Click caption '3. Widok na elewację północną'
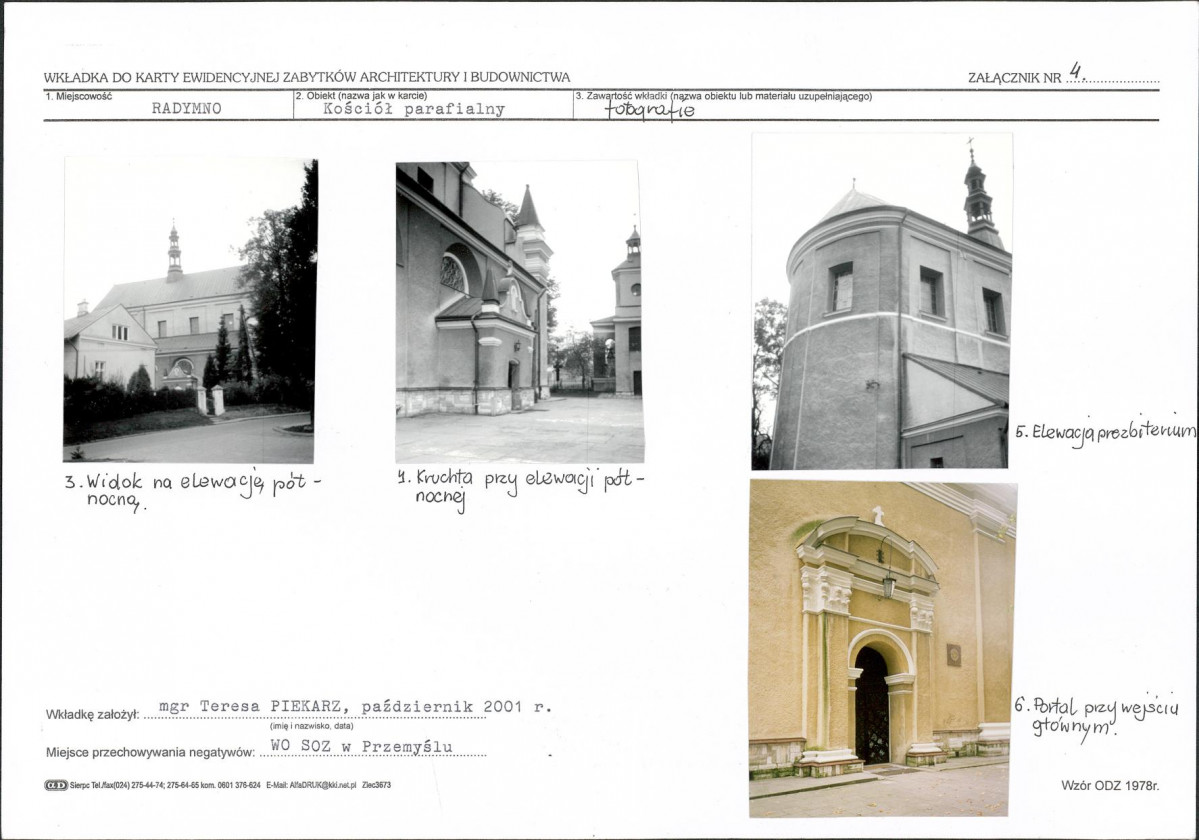The image size is (1199, 840). (x=193, y=491)
